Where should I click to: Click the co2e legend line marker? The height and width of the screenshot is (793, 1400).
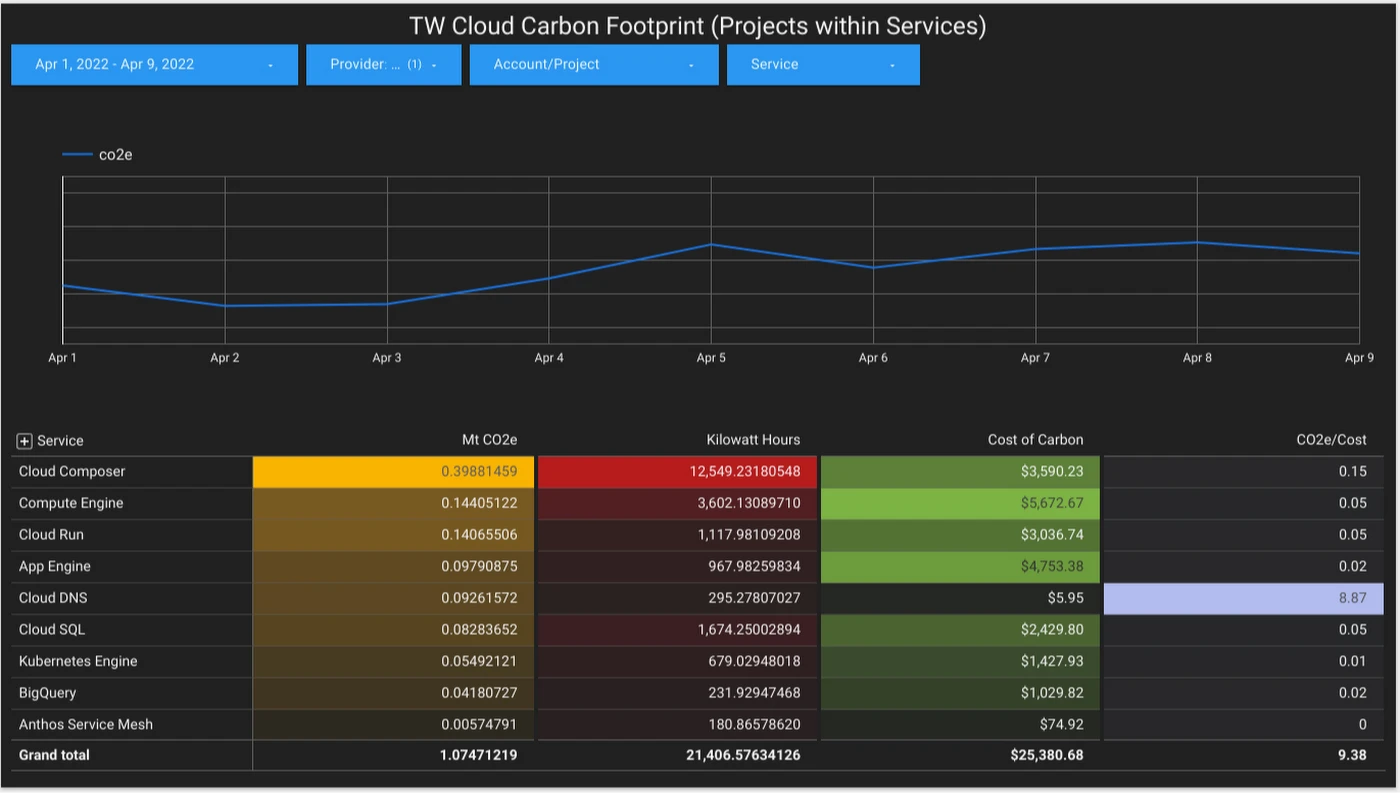tap(78, 154)
